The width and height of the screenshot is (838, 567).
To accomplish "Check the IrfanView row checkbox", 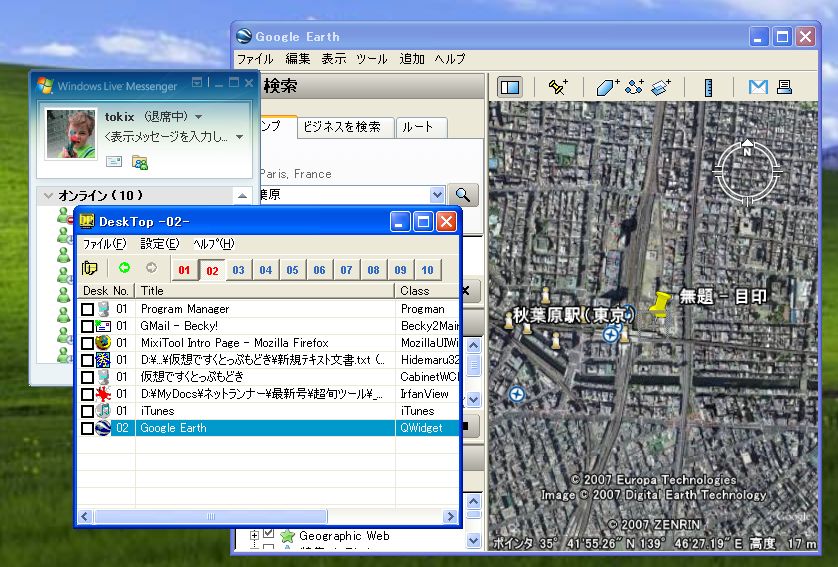I will (87, 394).
